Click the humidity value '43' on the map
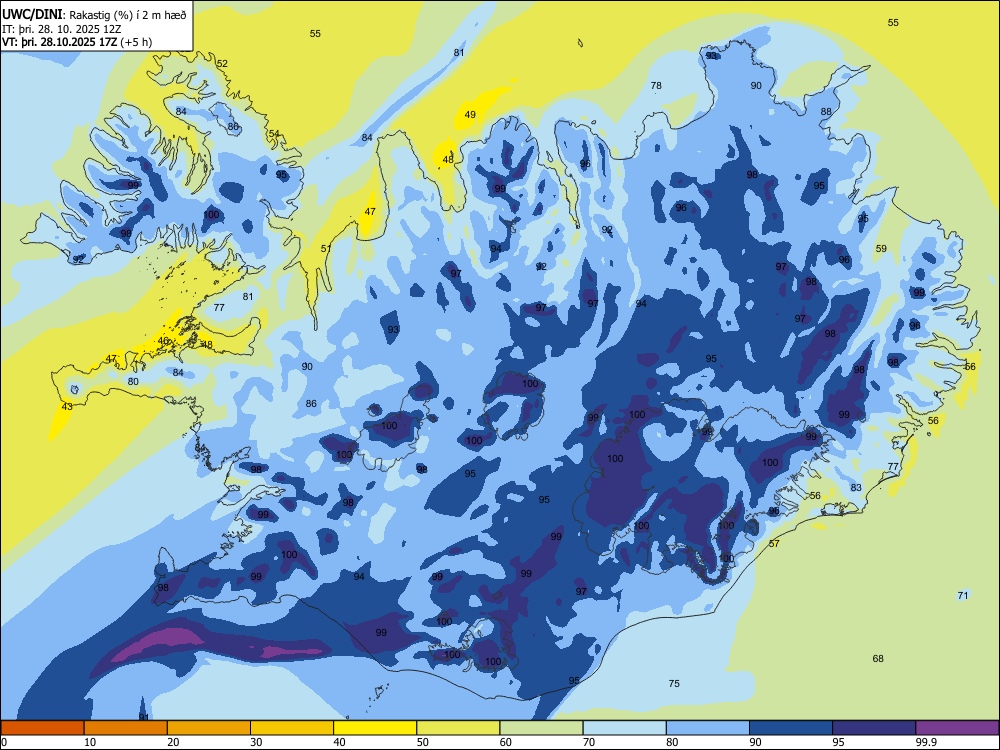 [67, 406]
